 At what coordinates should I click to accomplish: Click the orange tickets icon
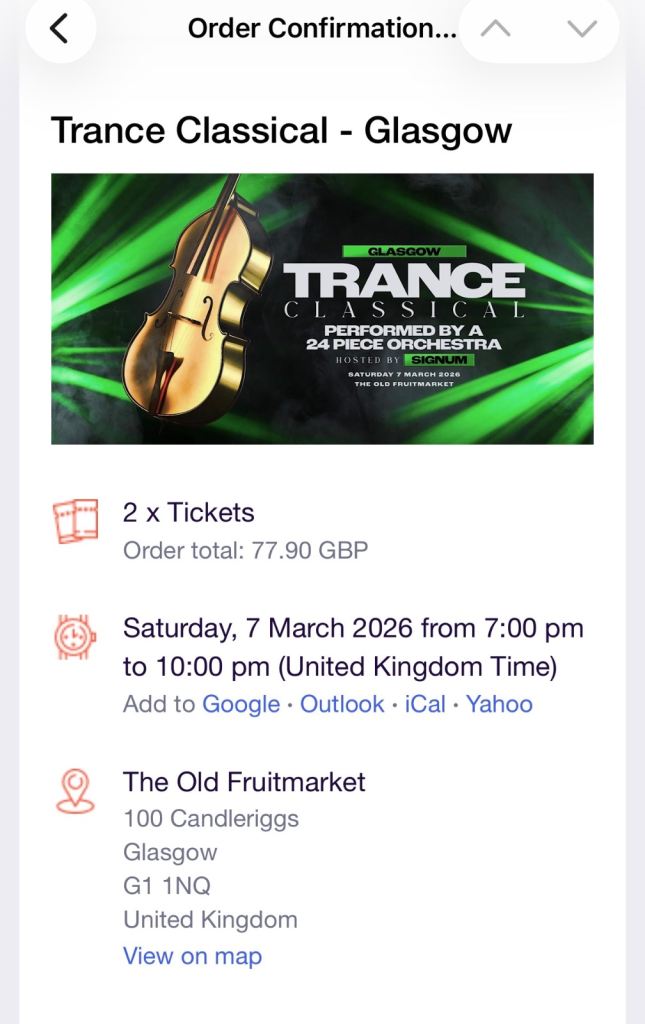(76, 521)
